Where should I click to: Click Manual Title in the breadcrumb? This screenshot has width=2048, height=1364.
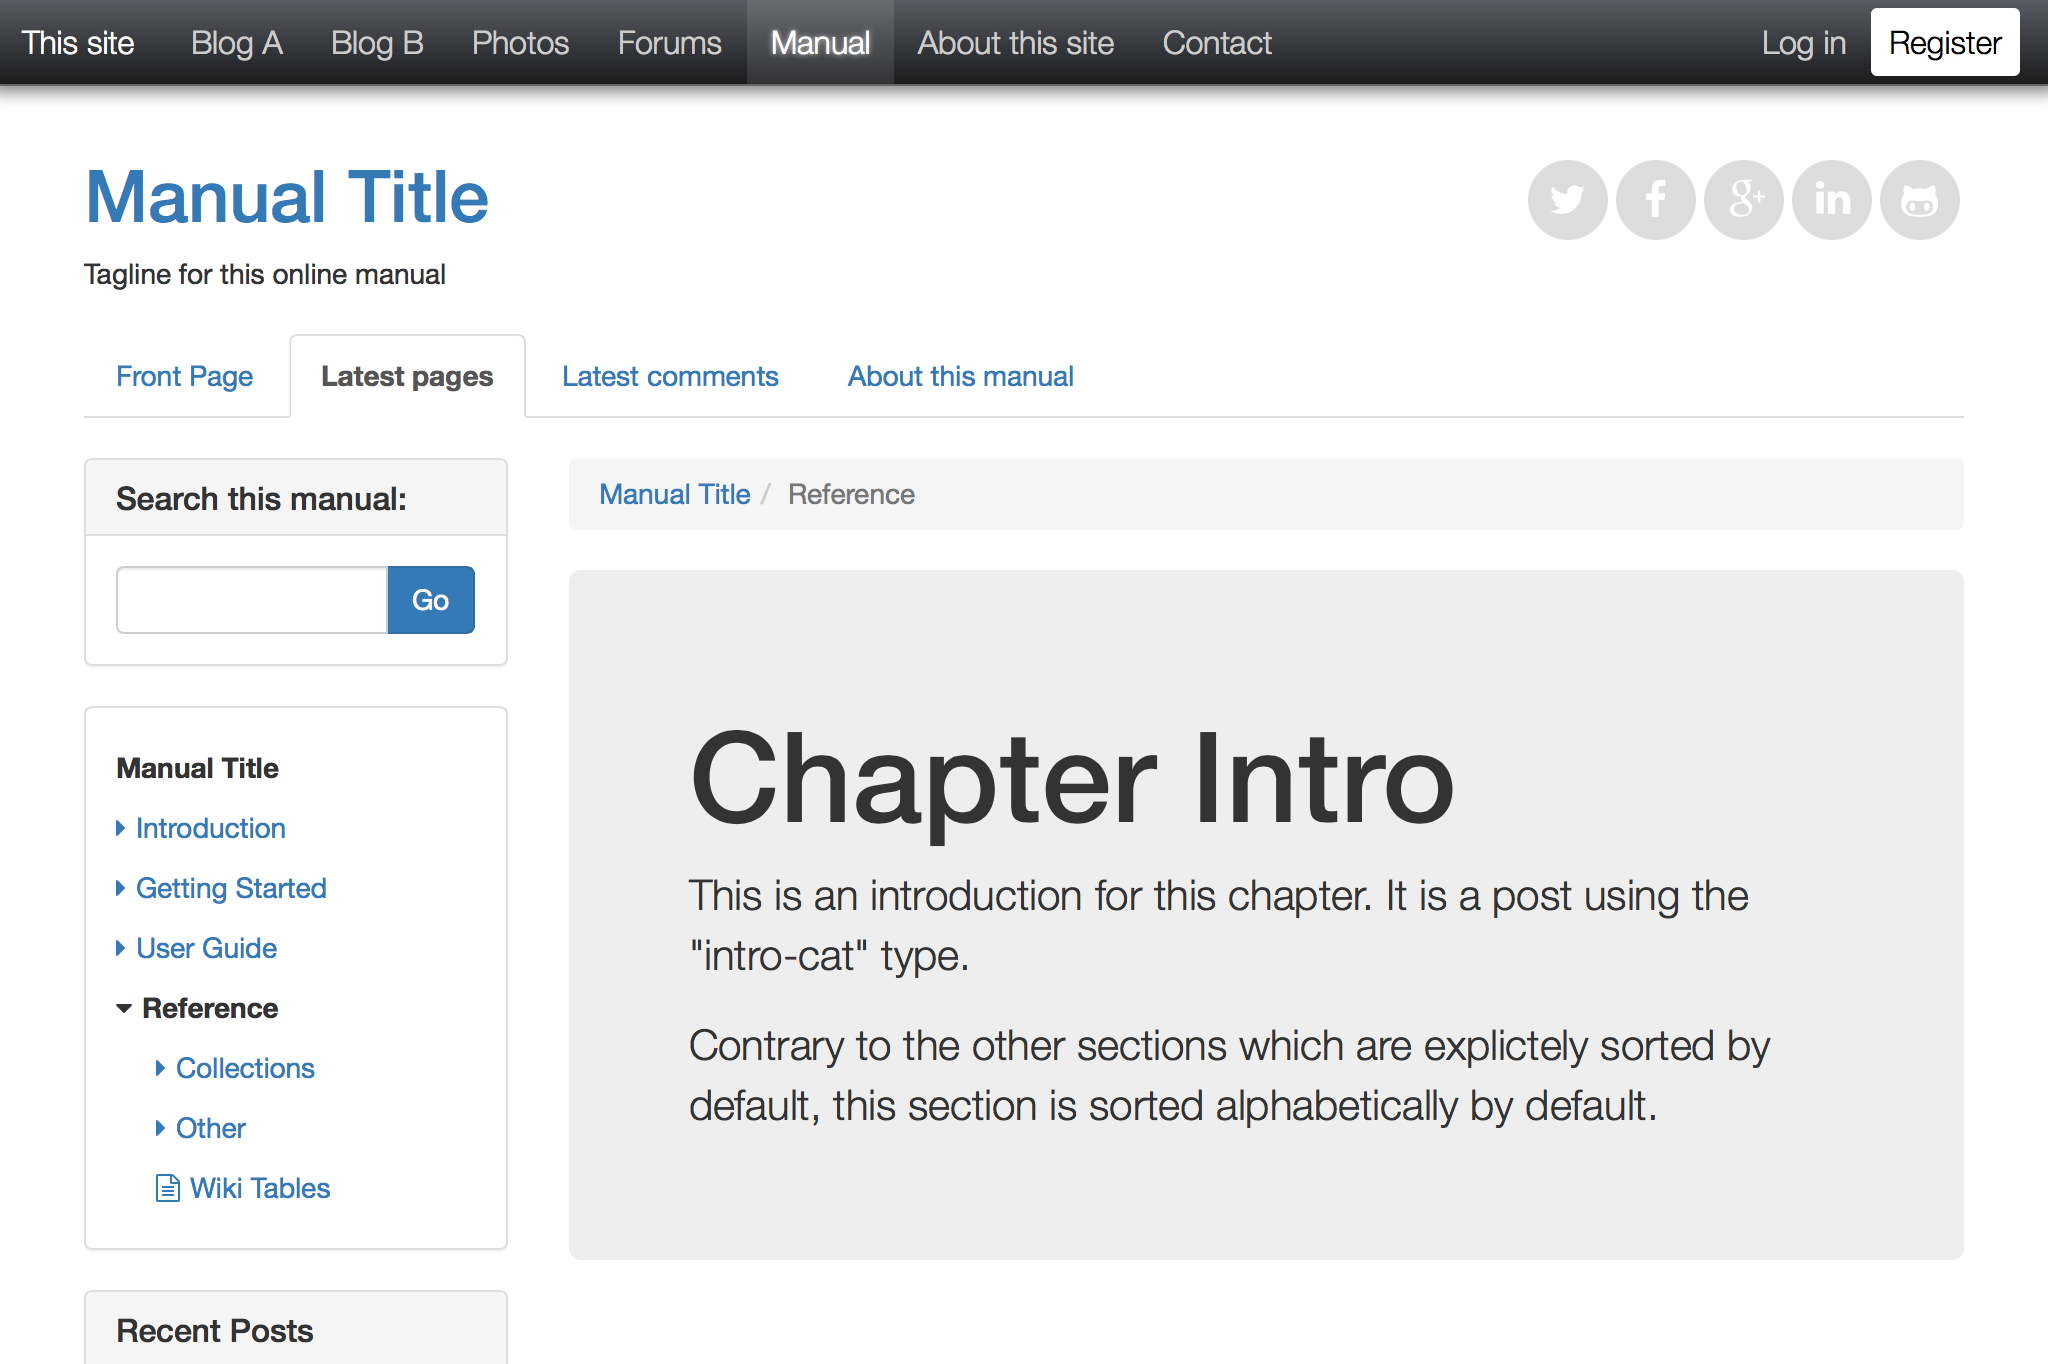(x=675, y=494)
